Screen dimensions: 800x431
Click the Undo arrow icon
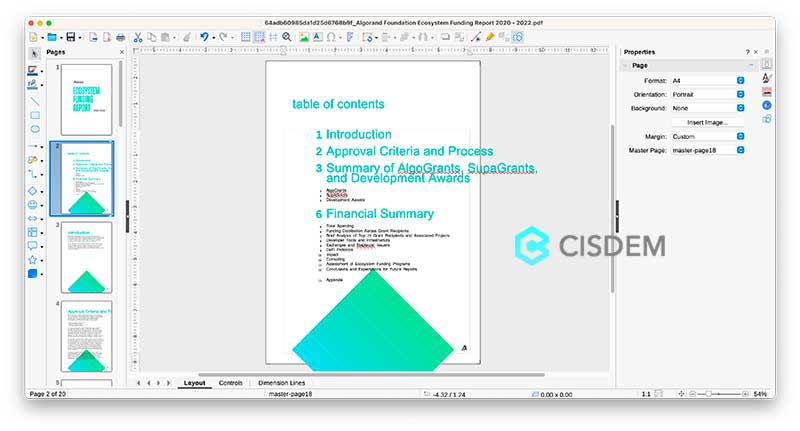(x=204, y=37)
